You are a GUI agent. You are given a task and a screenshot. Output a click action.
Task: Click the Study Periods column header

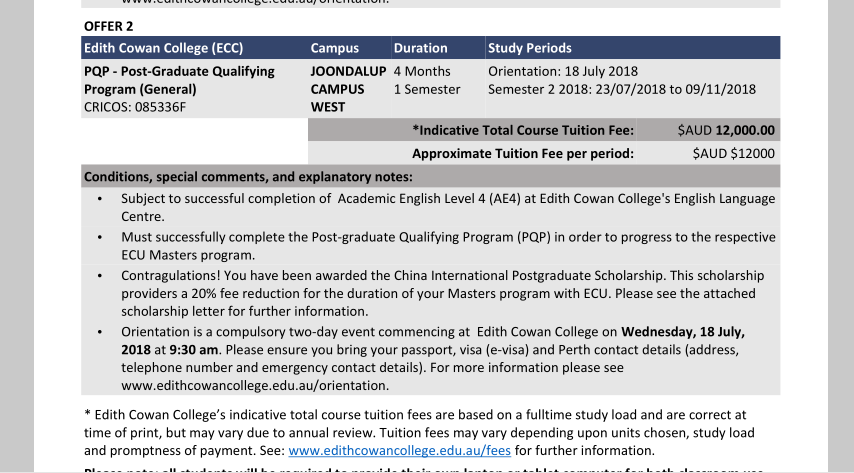(529, 48)
